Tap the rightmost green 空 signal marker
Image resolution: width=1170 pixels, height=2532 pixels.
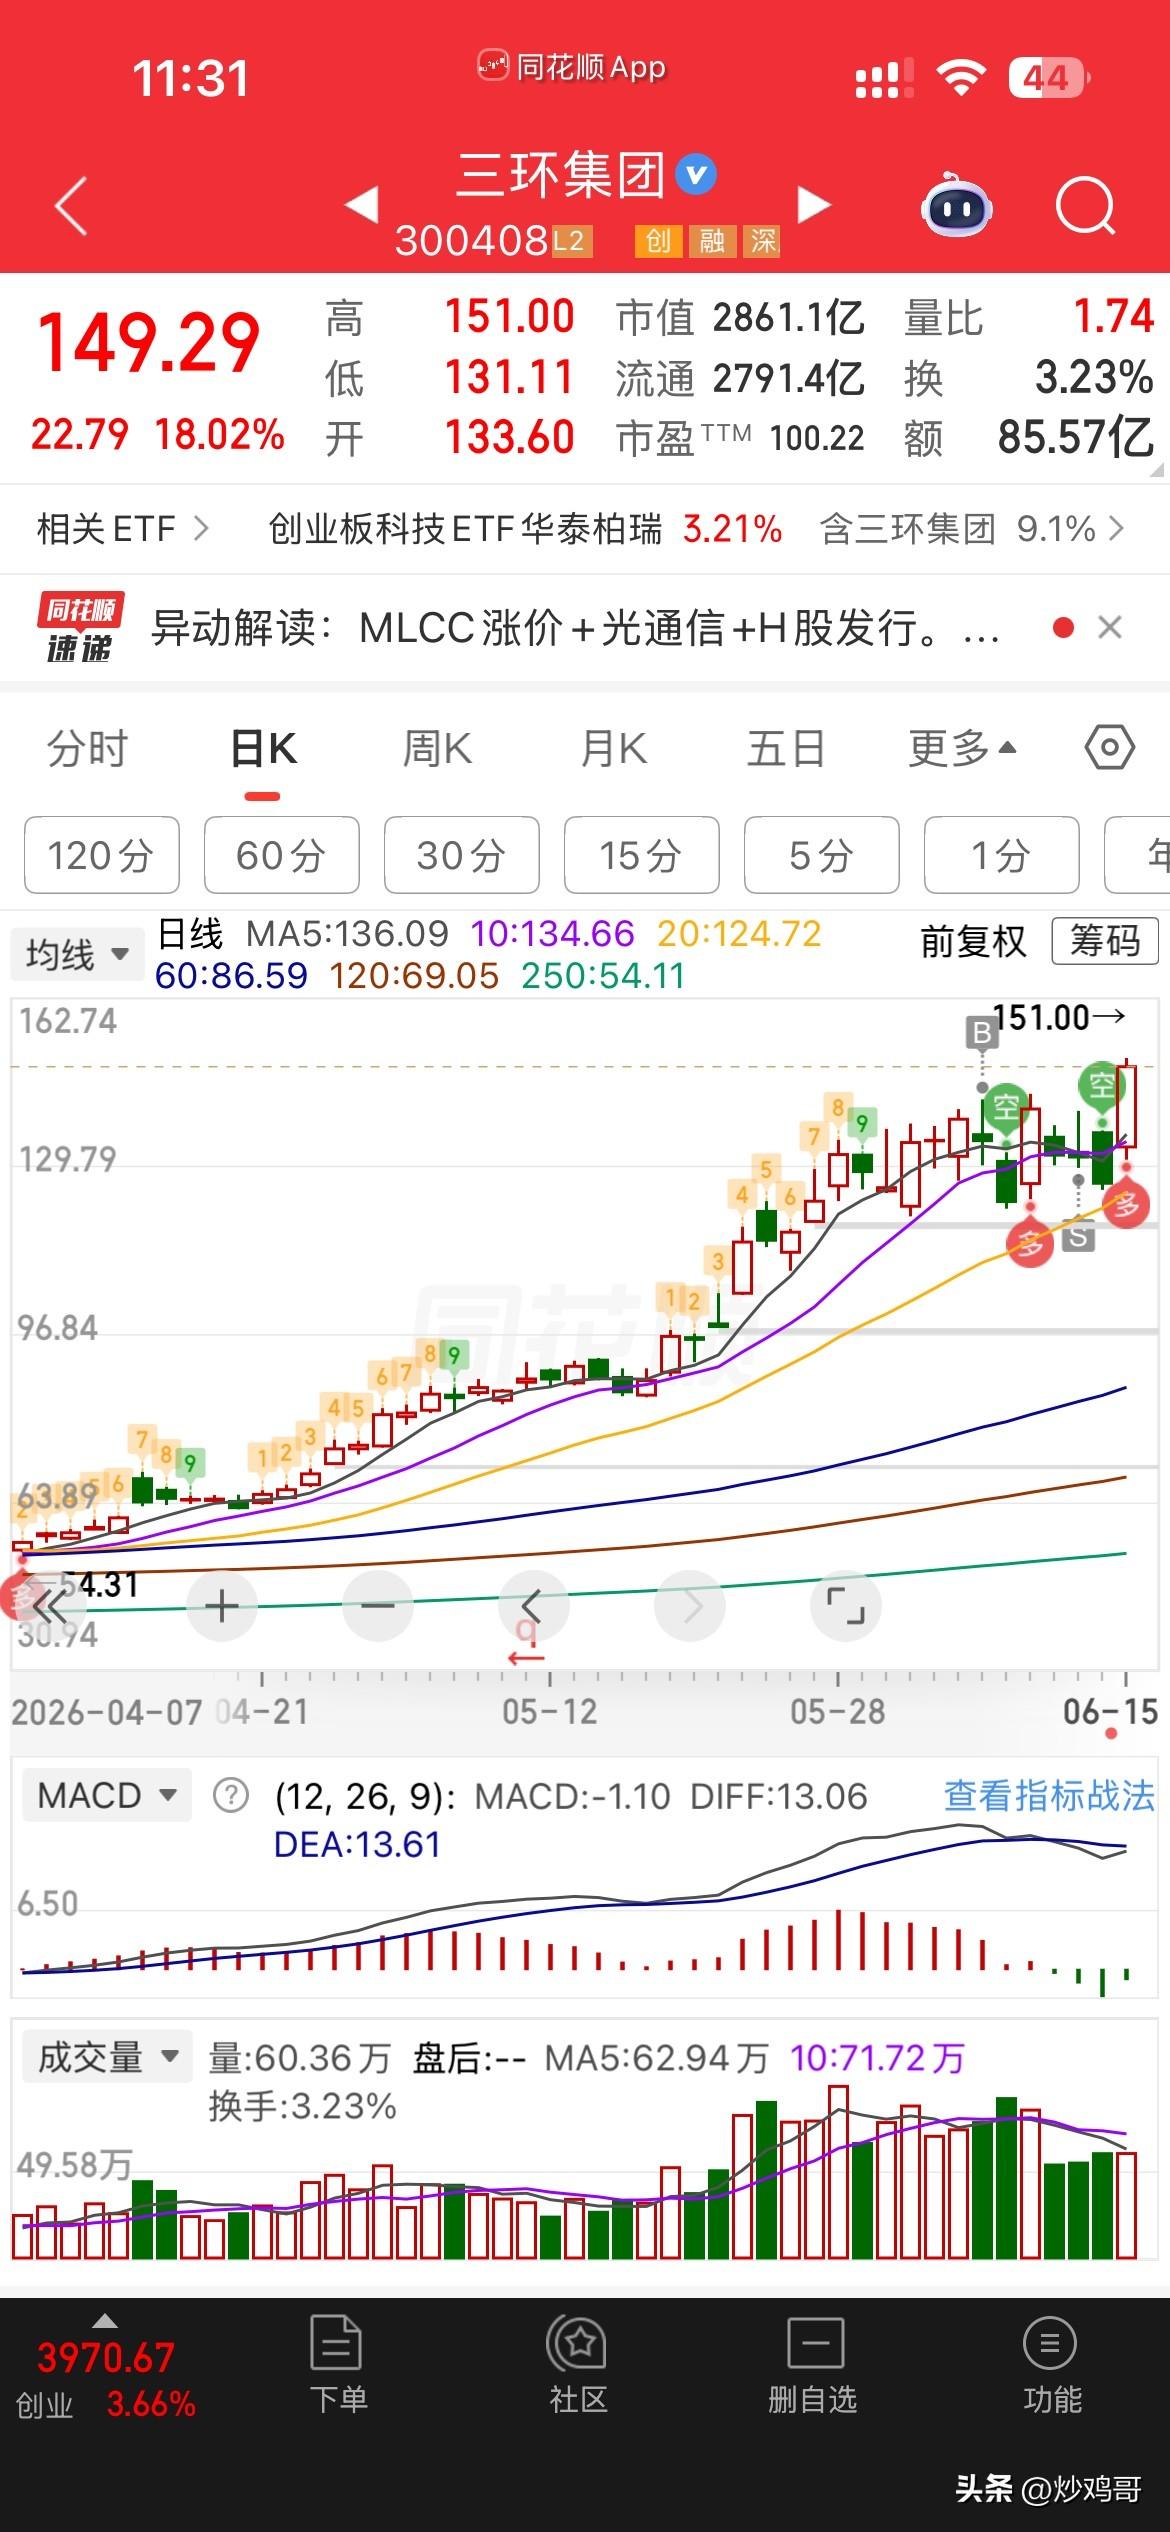[x=1100, y=1084]
